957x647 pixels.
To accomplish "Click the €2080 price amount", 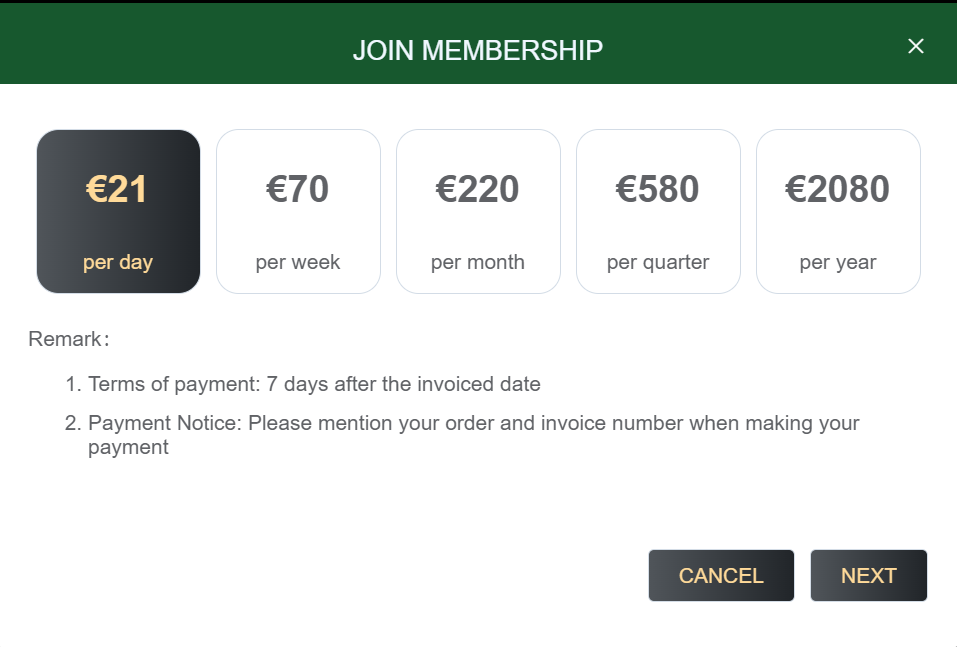I will (x=838, y=189).
